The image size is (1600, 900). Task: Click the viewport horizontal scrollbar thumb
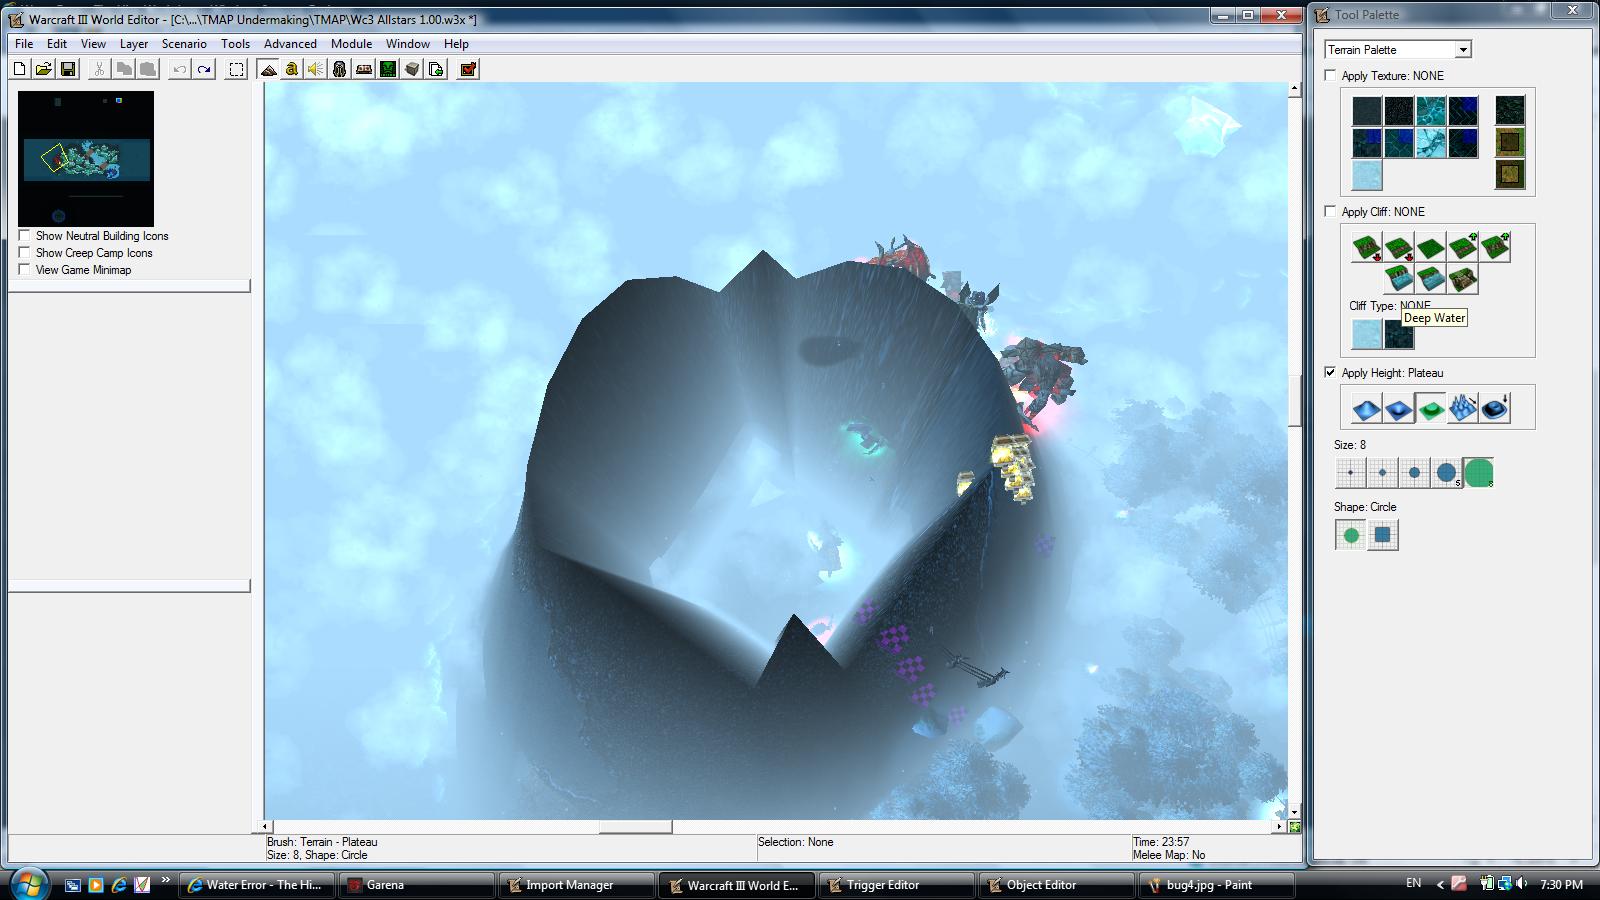click(635, 827)
